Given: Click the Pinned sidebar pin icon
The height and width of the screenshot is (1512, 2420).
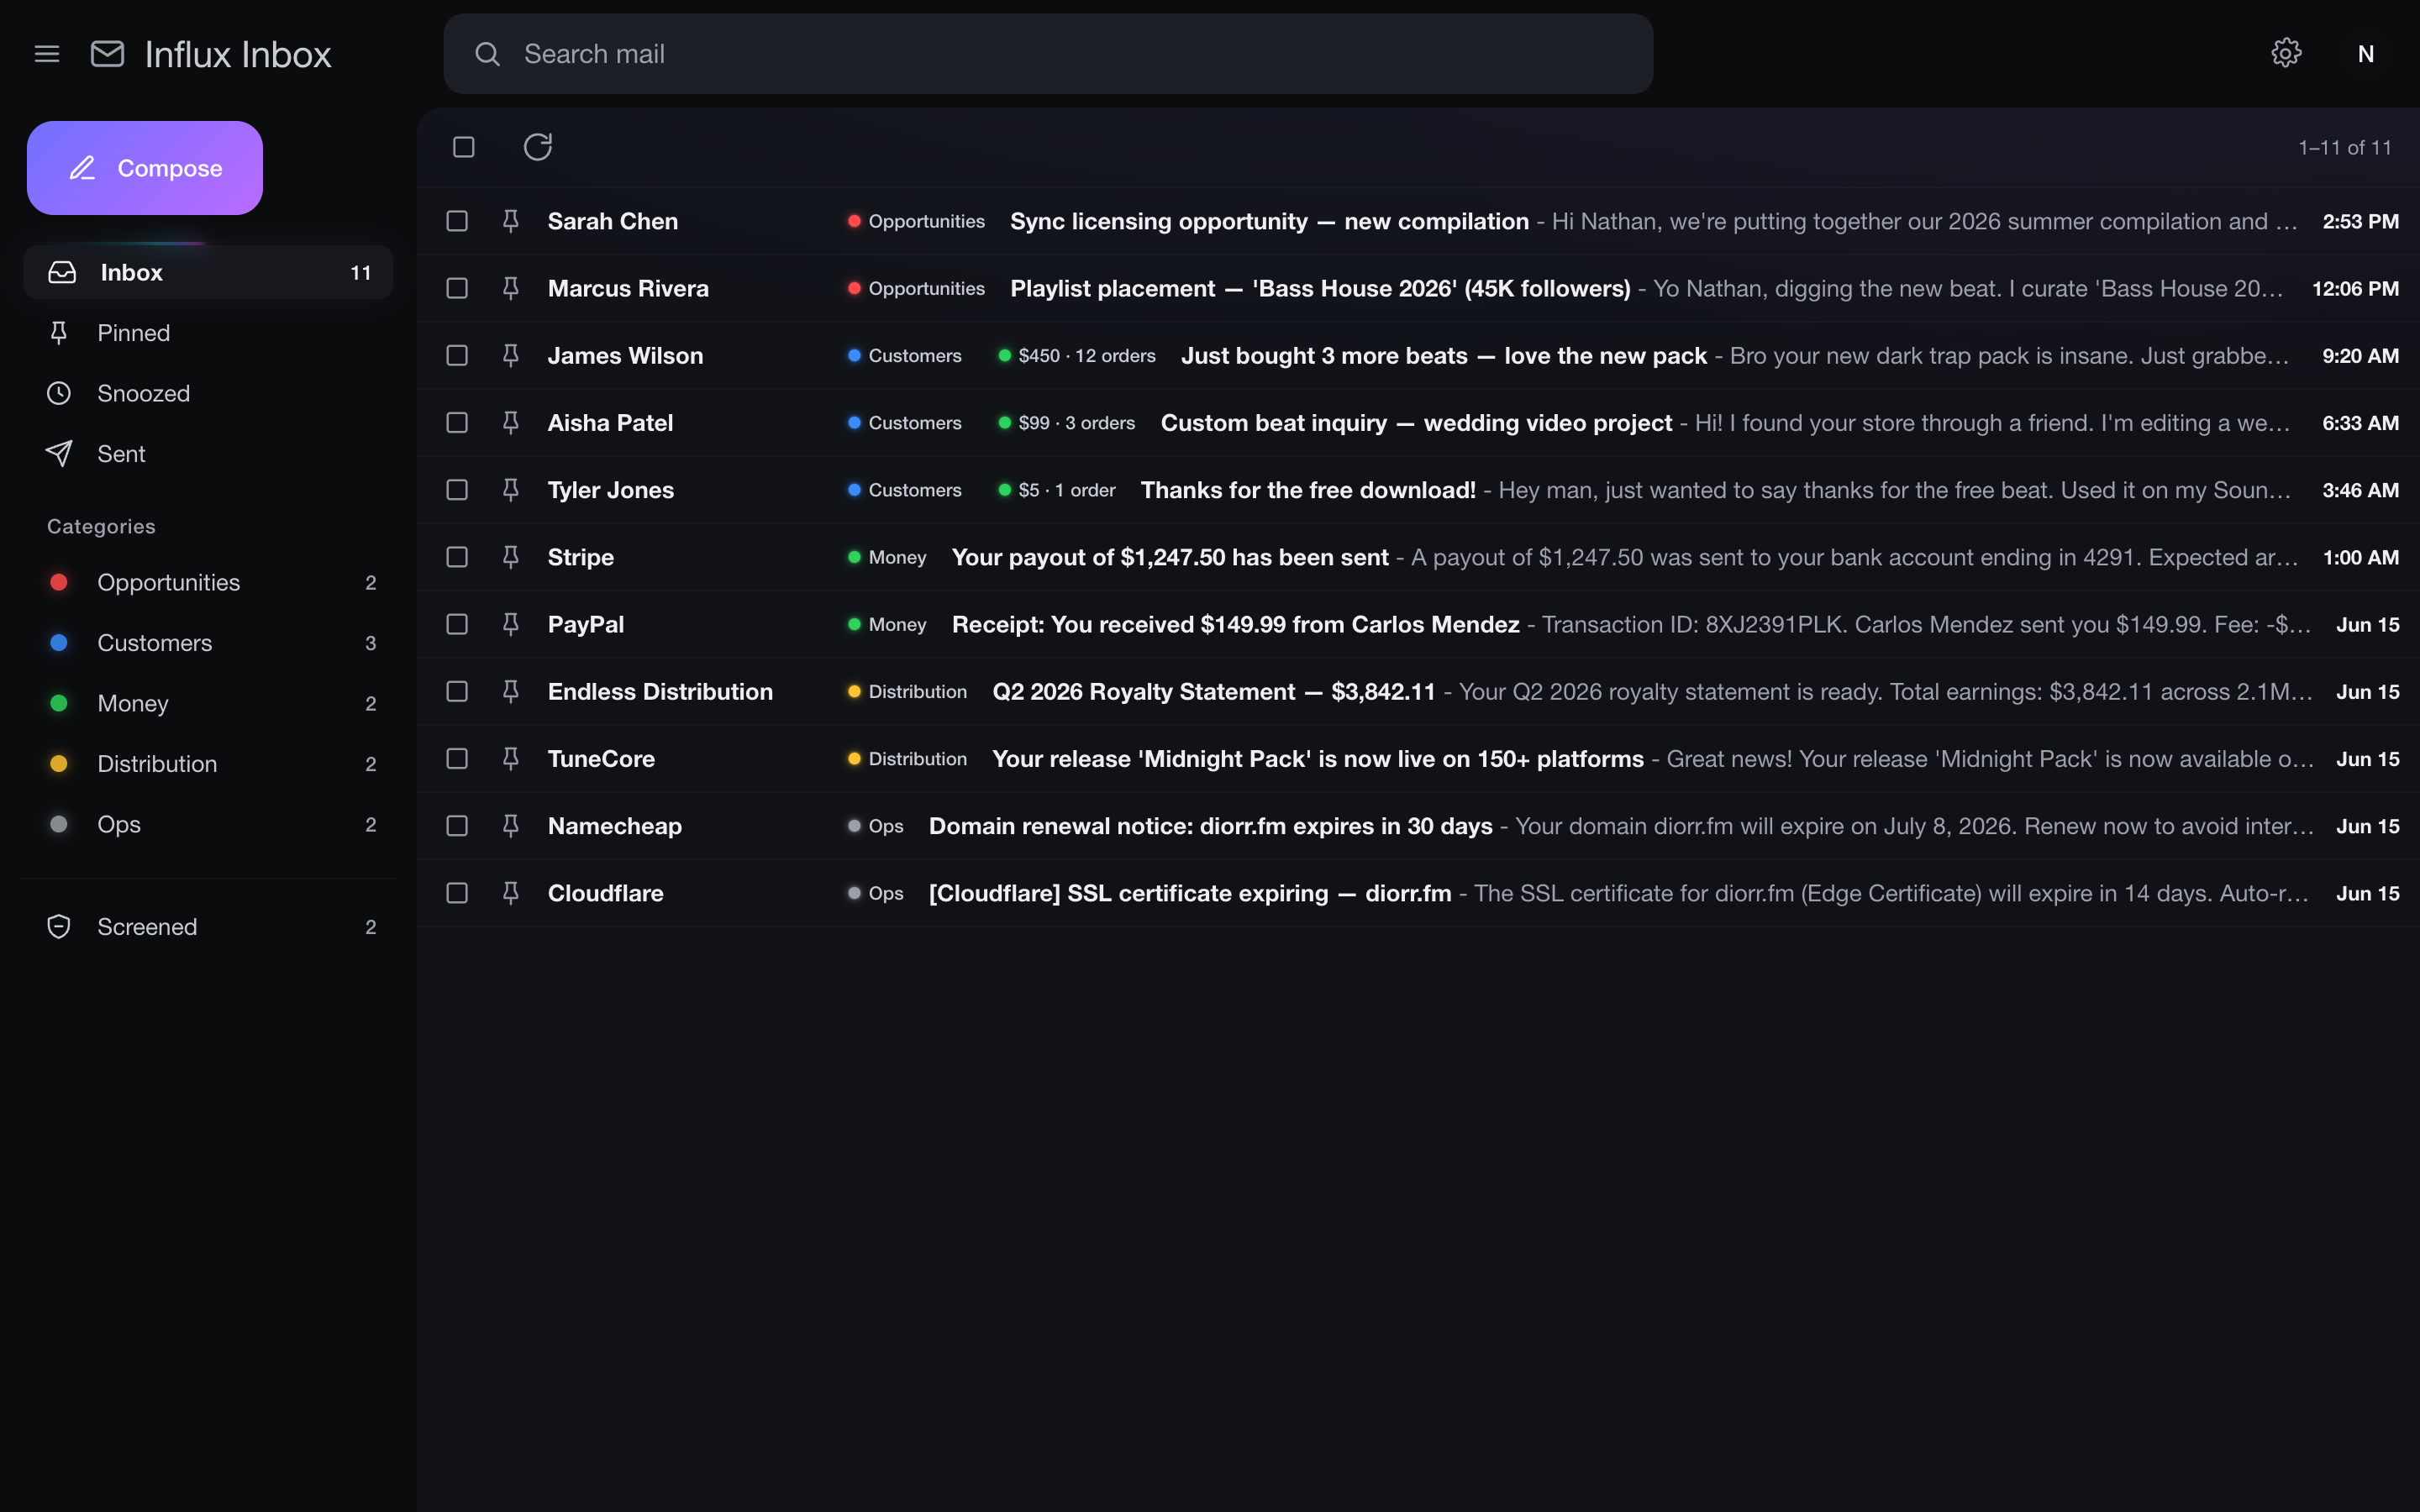Looking at the screenshot, I should [x=59, y=333].
